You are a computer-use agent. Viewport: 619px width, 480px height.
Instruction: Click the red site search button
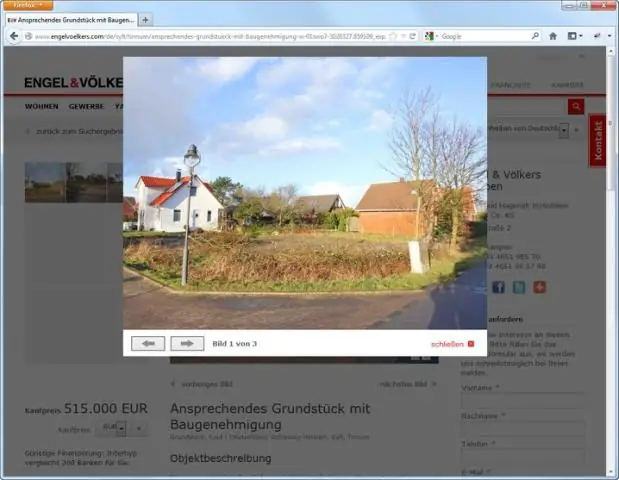tap(576, 106)
